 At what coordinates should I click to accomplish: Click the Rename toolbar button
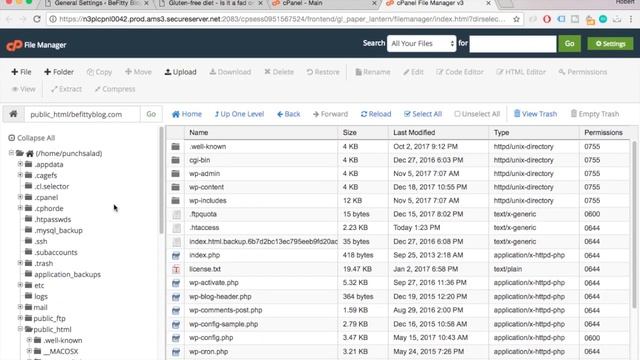tap(373, 72)
